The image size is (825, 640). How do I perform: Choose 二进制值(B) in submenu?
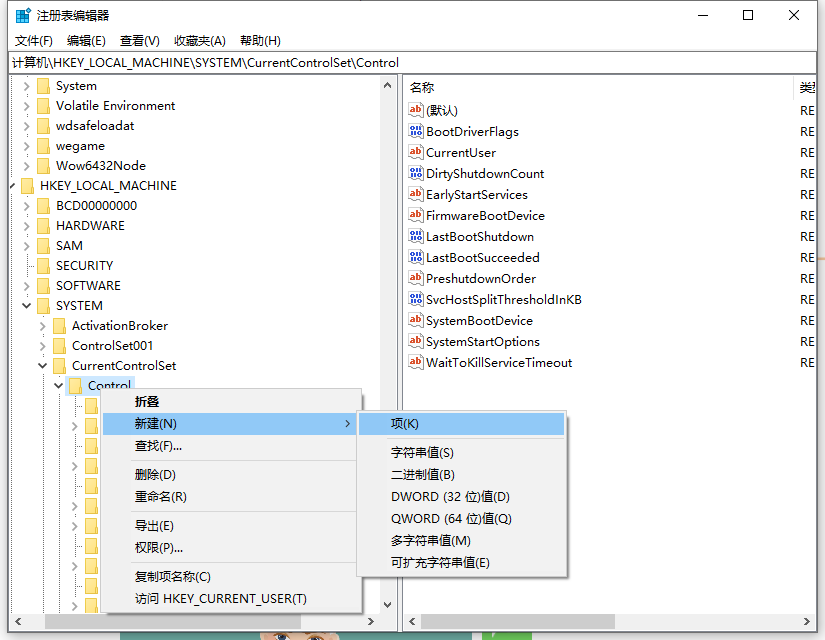pyautogui.click(x=461, y=475)
